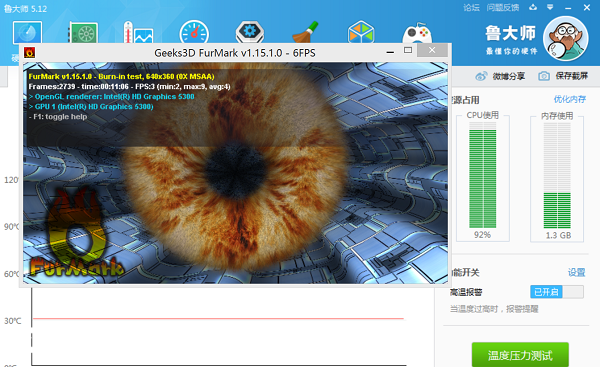Toggle the 高温报警 switch showing 已开启
Image resolution: width=600 pixels, height=367 pixels.
(x=557, y=292)
